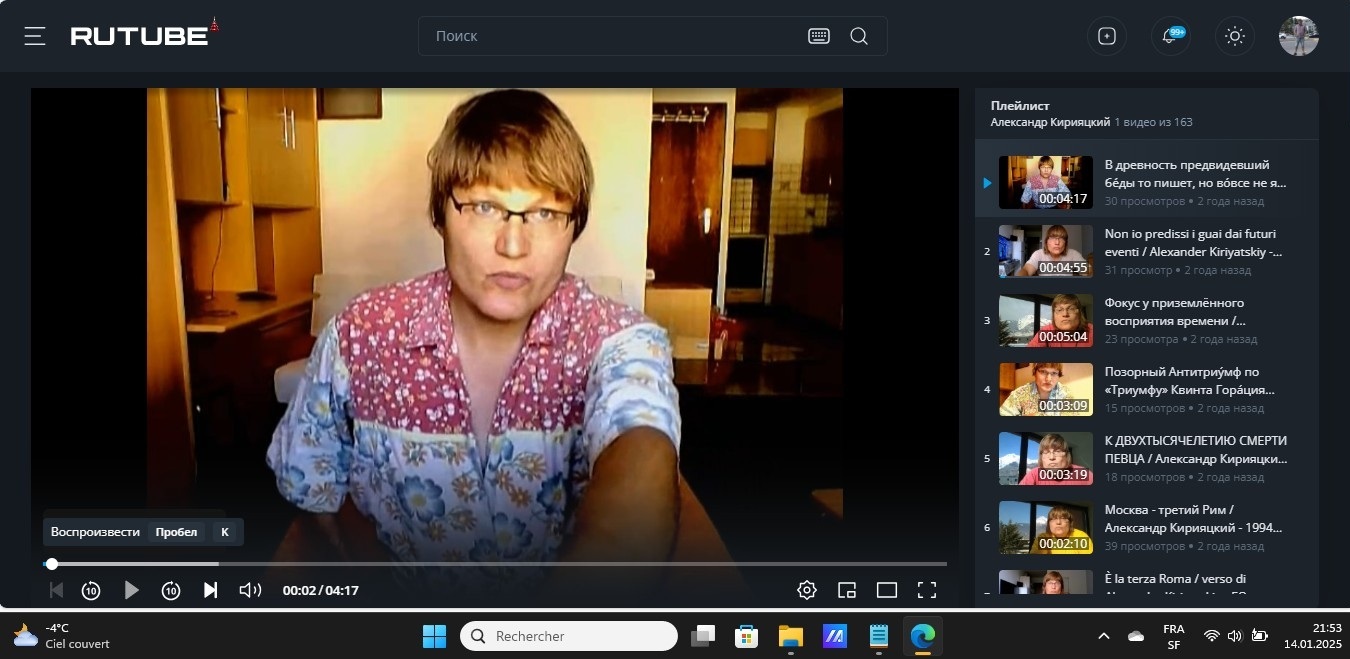Skip forward 10 seconds in the video
The width and height of the screenshot is (1350, 659).
(171, 590)
